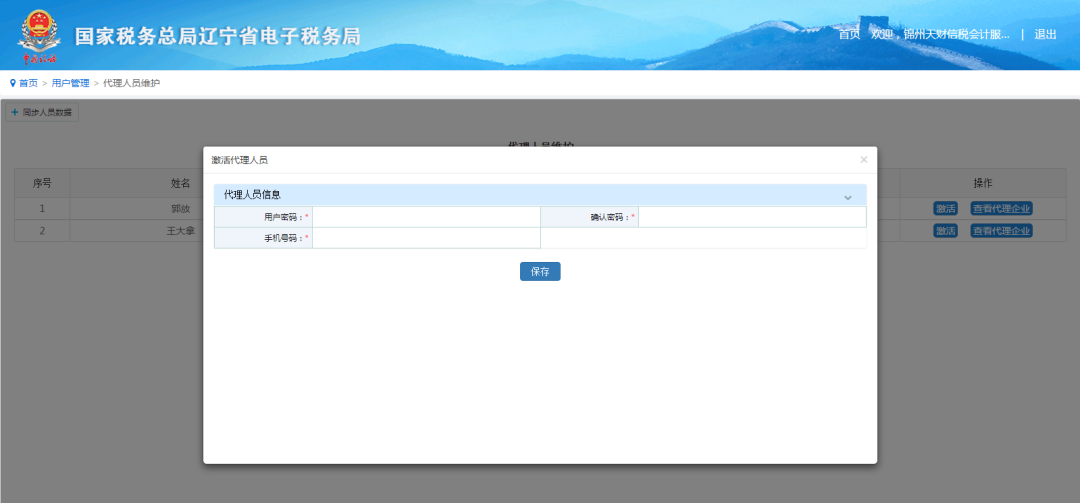
Task: Click the location pin icon in breadcrumb
Action: click(x=12, y=83)
